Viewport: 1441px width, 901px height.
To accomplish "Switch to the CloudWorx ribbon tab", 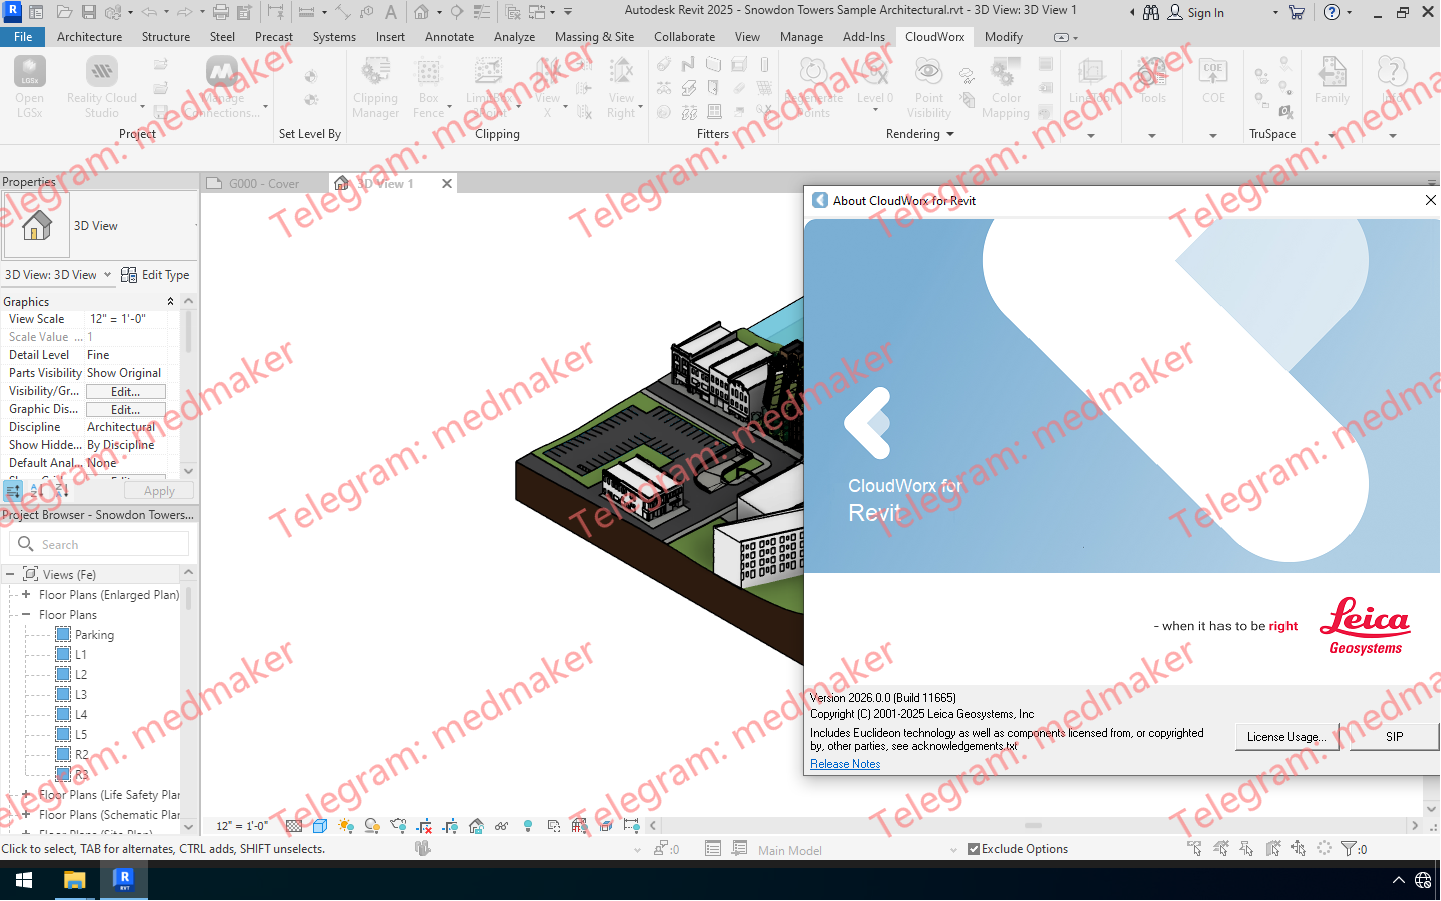I will pos(934,37).
